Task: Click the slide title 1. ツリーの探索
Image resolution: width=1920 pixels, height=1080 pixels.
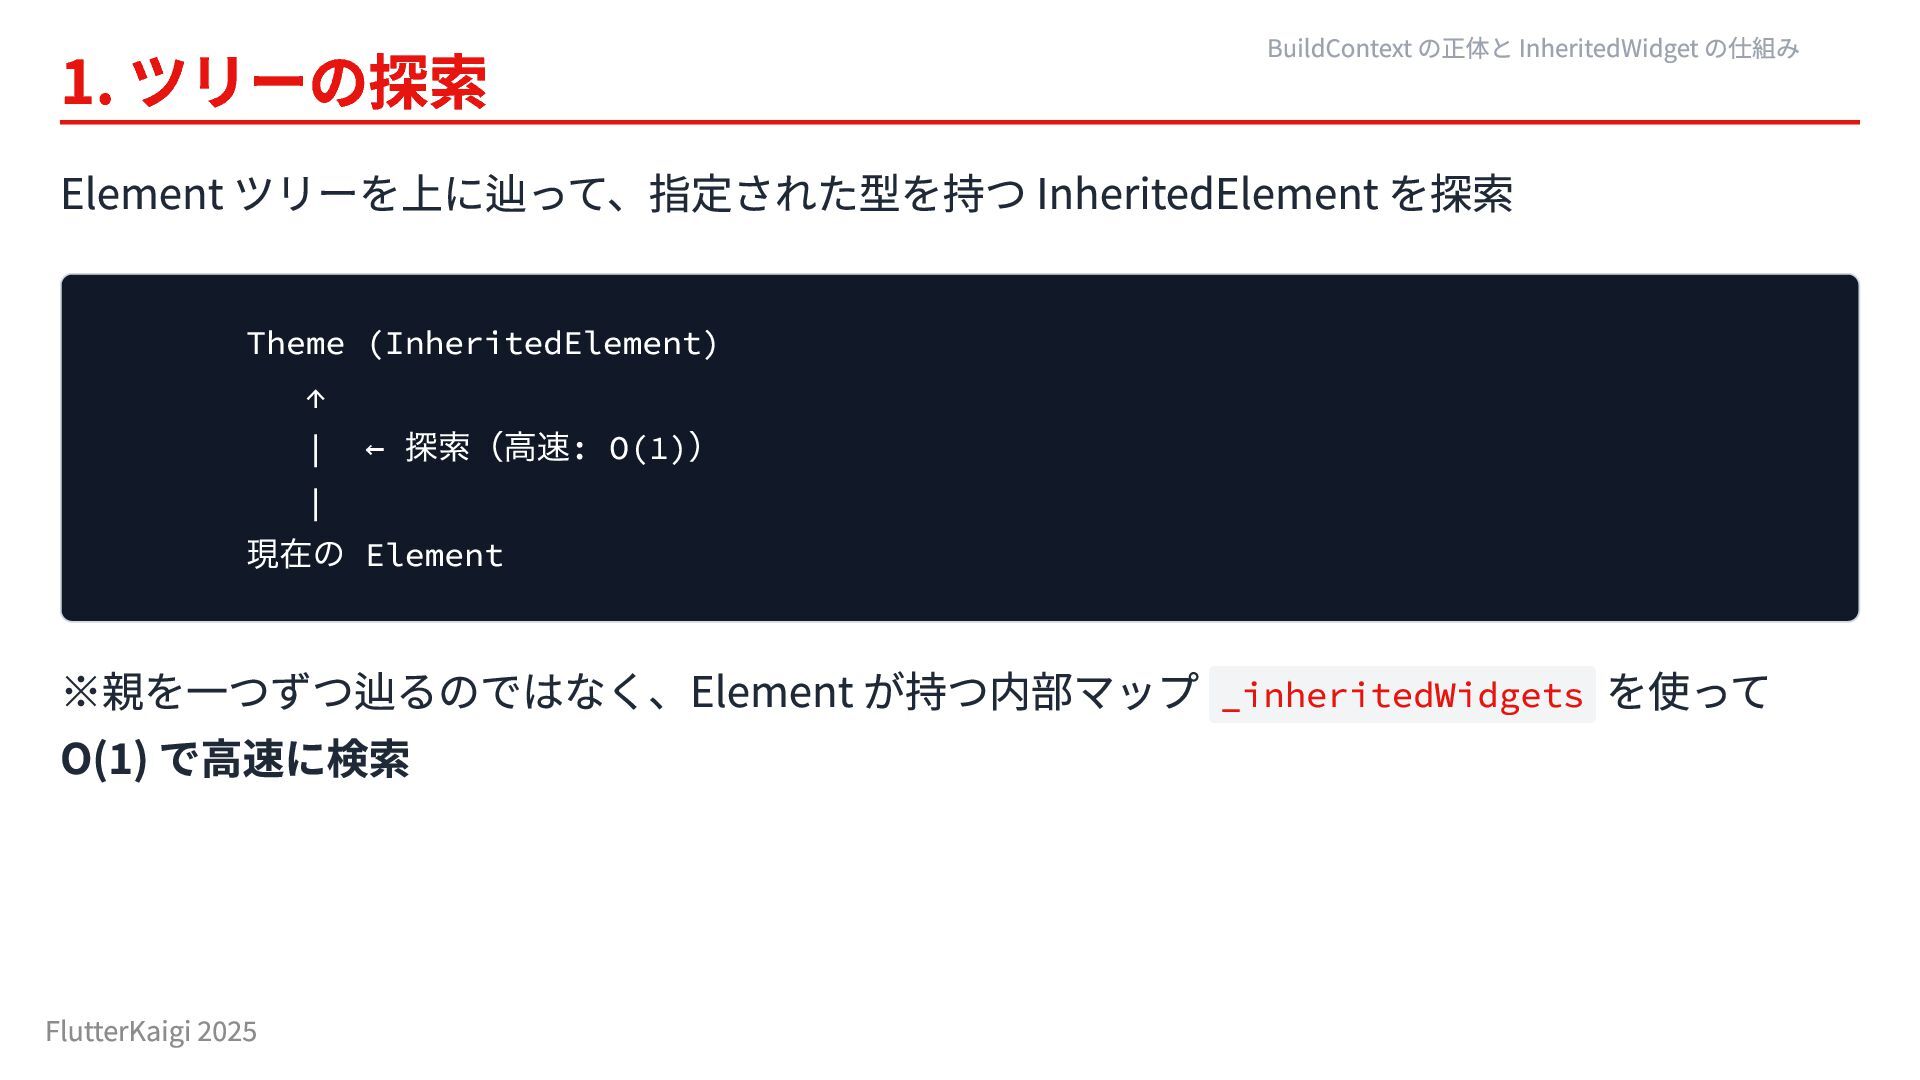Action: coord(273,82)
